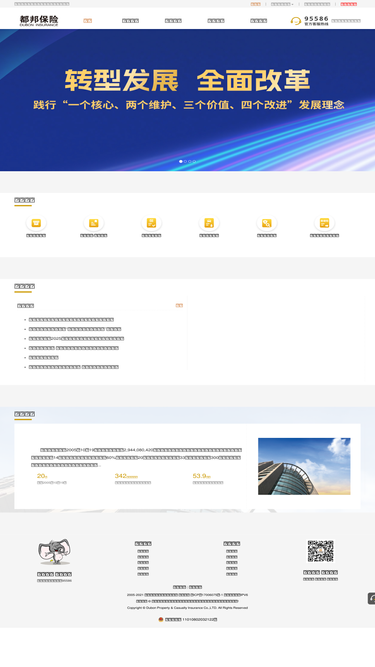
Task: Switch to the last carousel slide dot
Action: tap(194, 161)
